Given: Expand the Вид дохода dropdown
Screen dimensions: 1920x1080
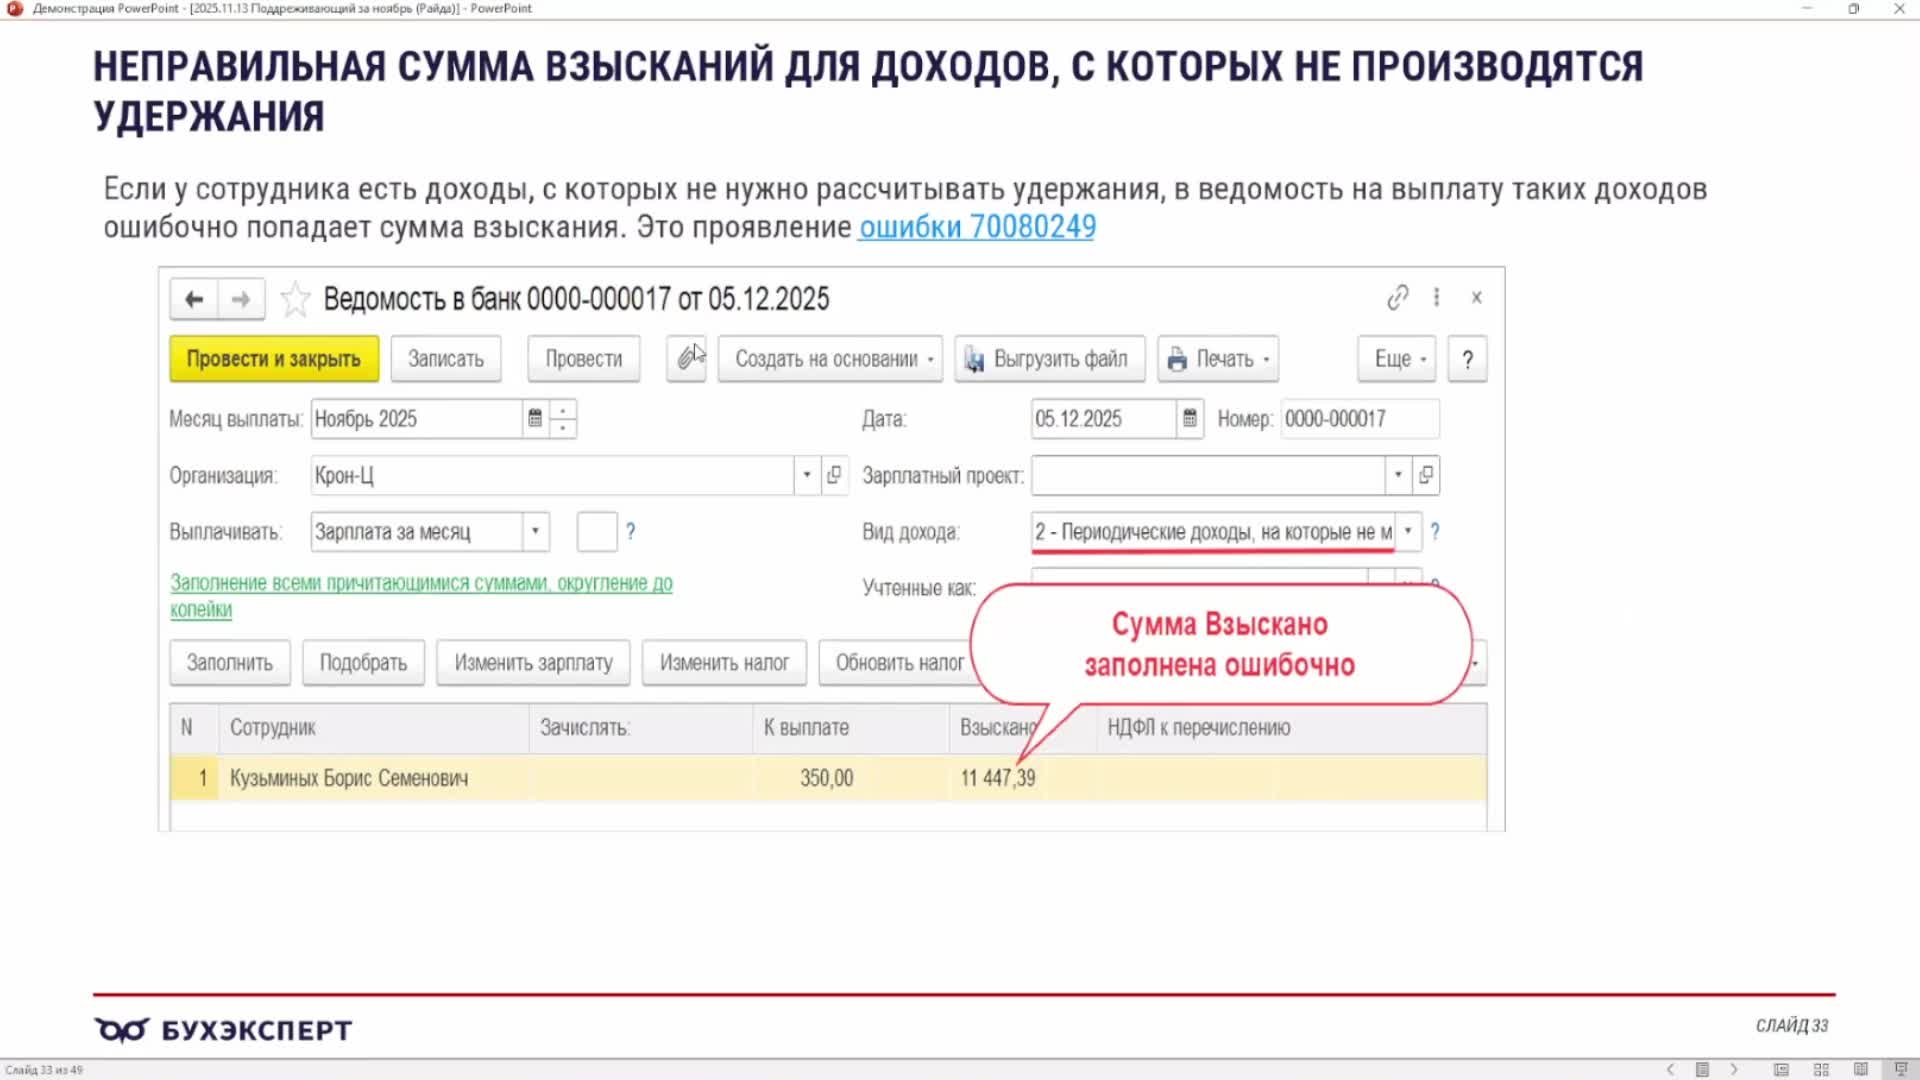Looking at the screenshot, I should pos(1407,532).
